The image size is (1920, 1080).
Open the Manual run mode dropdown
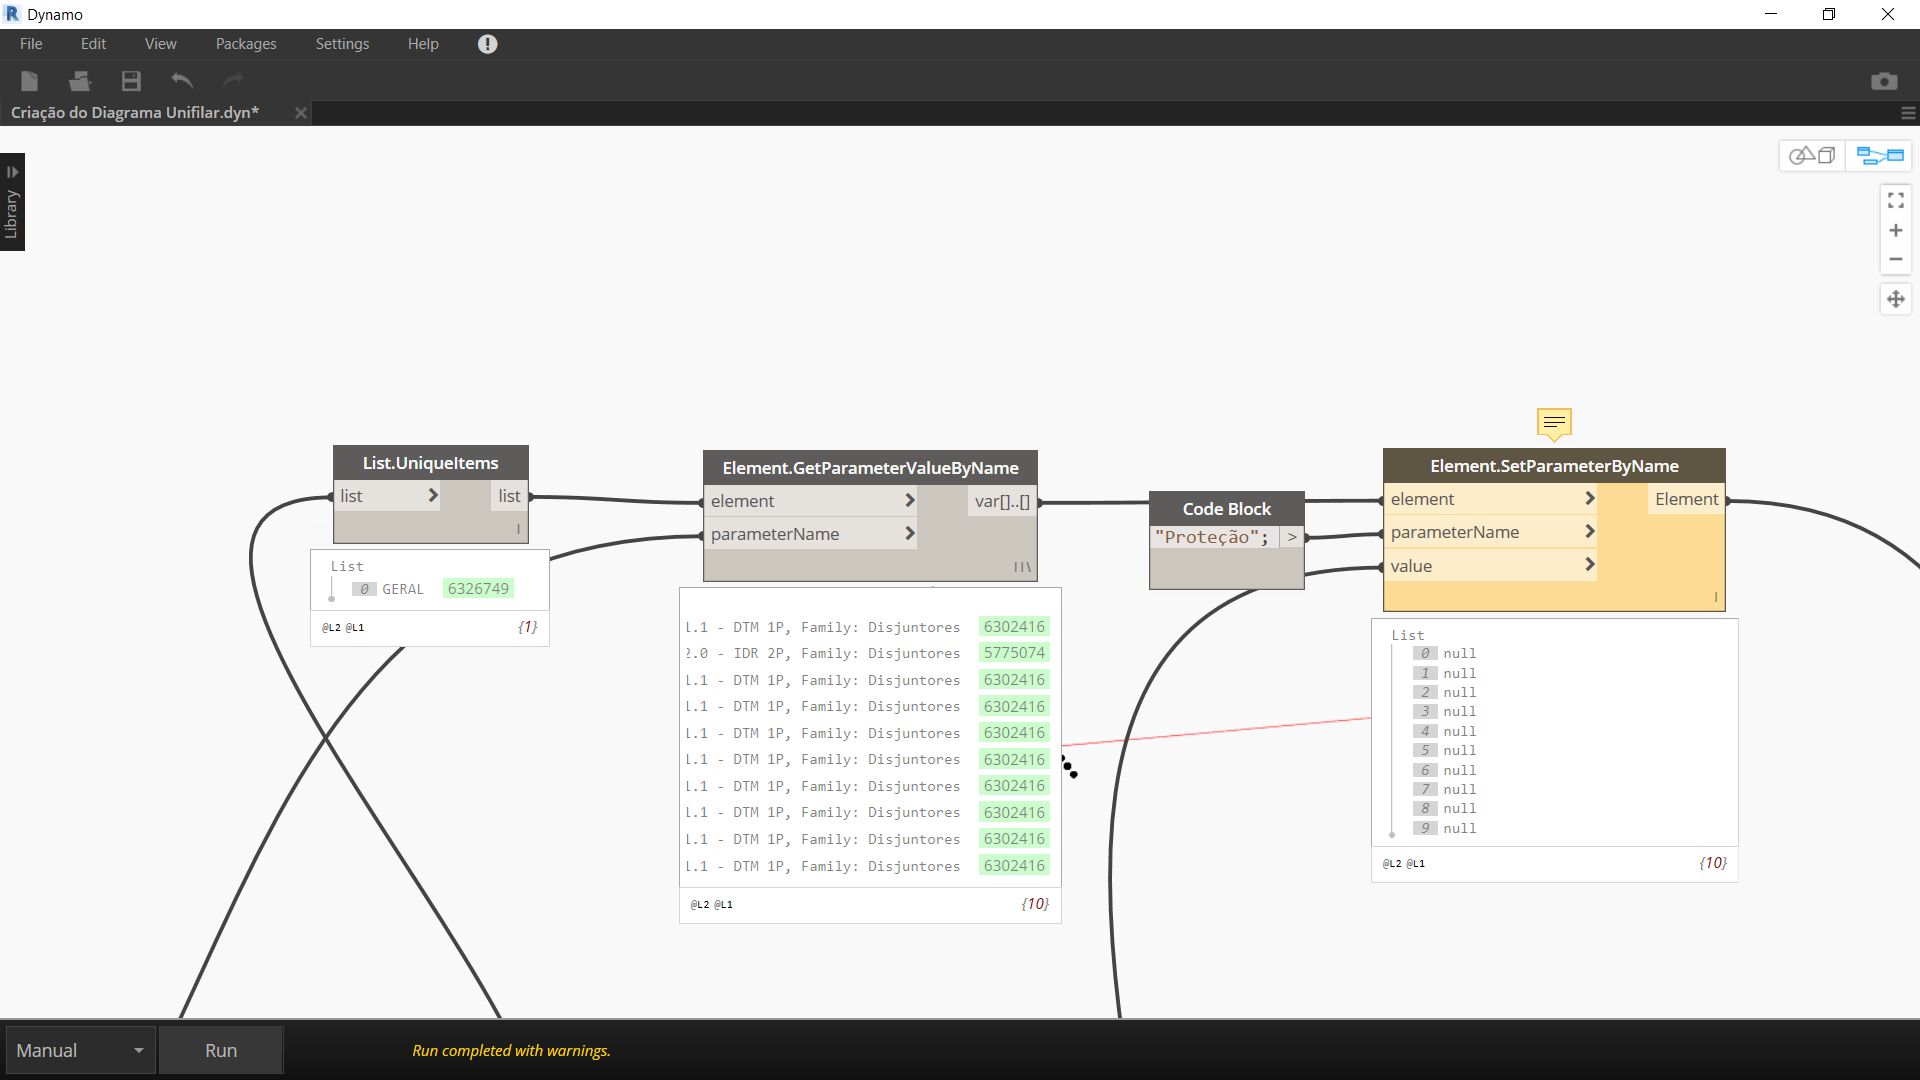point(80,1050)
